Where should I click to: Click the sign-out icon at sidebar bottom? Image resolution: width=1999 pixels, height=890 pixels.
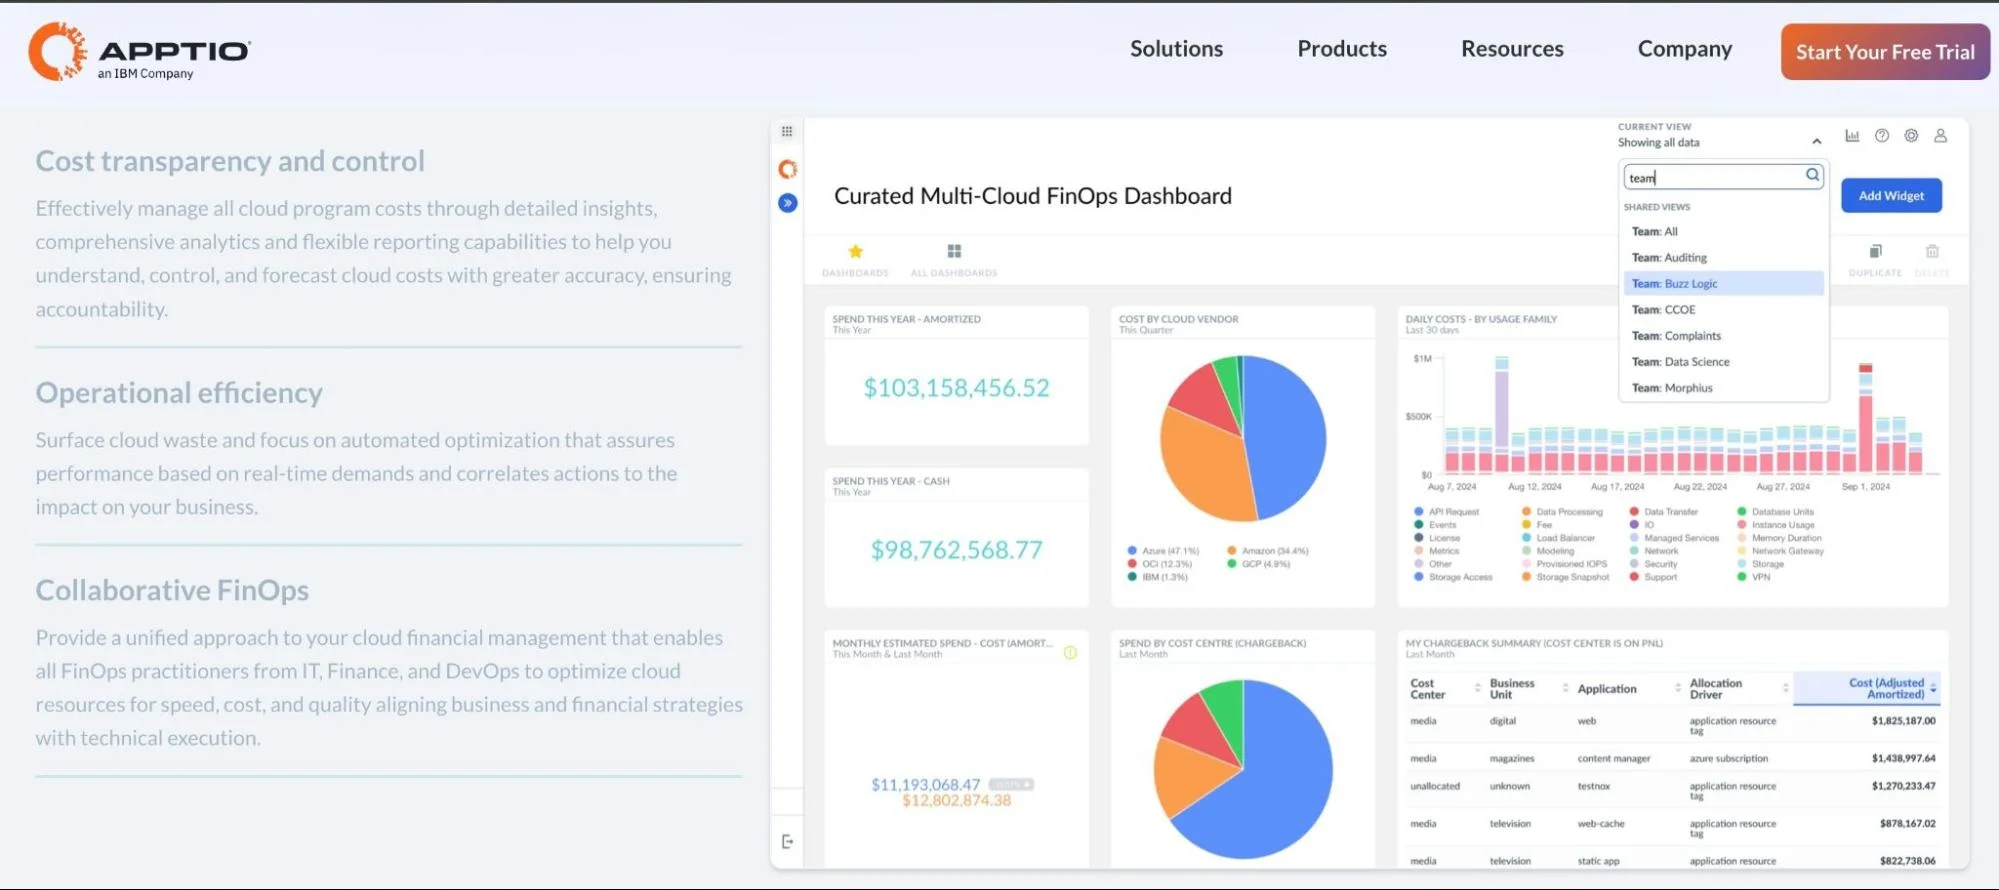point(788,842)
